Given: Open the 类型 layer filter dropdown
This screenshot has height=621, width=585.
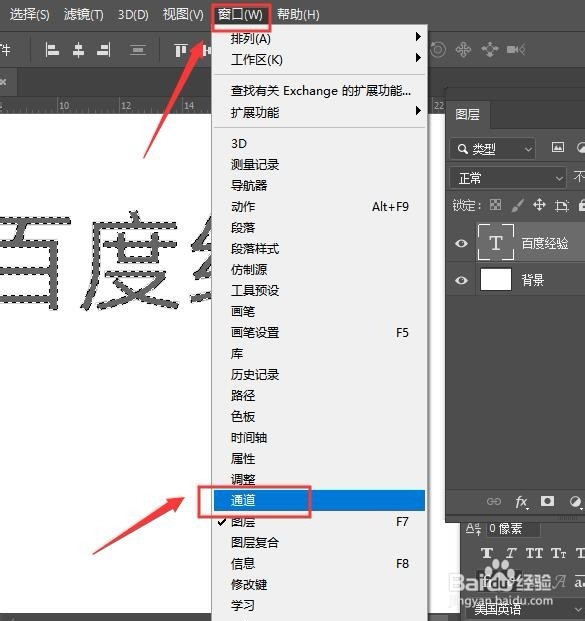Looking at the screenshot, I should 493,149.
